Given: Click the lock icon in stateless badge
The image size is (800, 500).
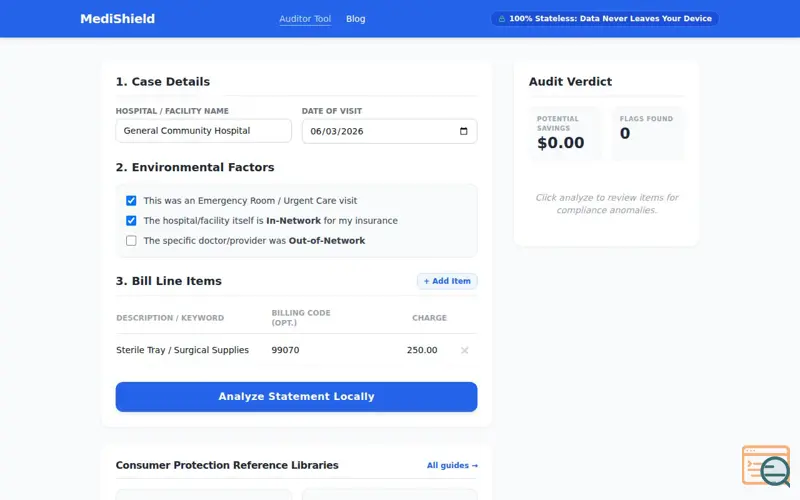Looking at the screenshot, I should [x=502, y=19].
